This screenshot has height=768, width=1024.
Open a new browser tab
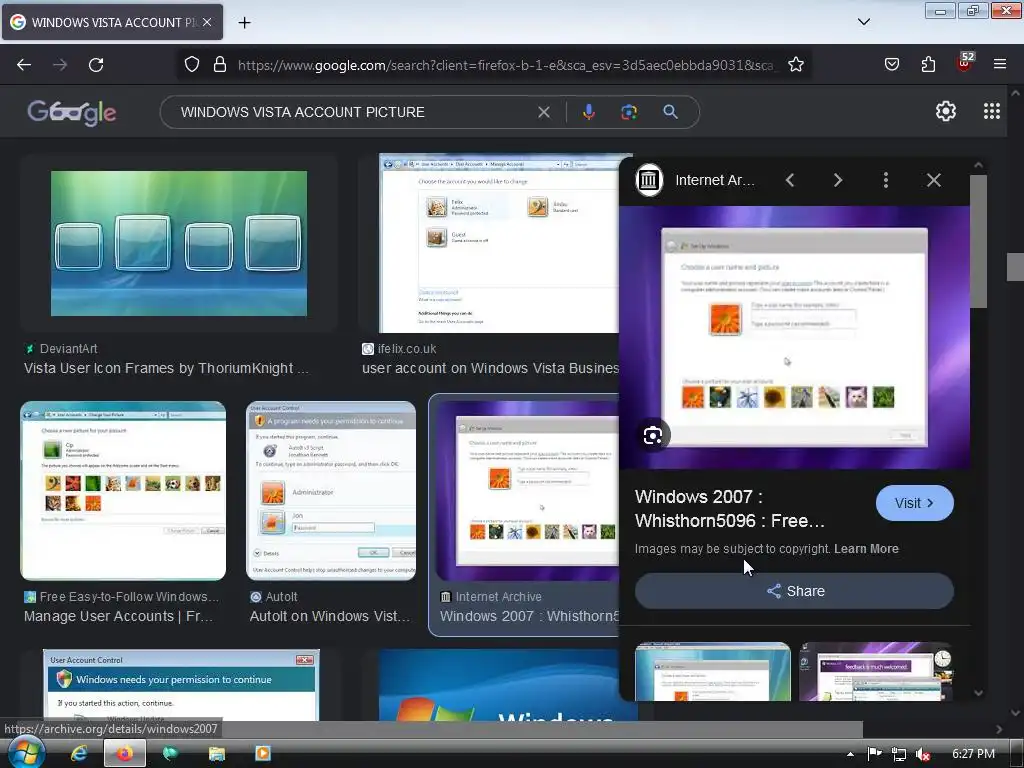tap(244, 22)
